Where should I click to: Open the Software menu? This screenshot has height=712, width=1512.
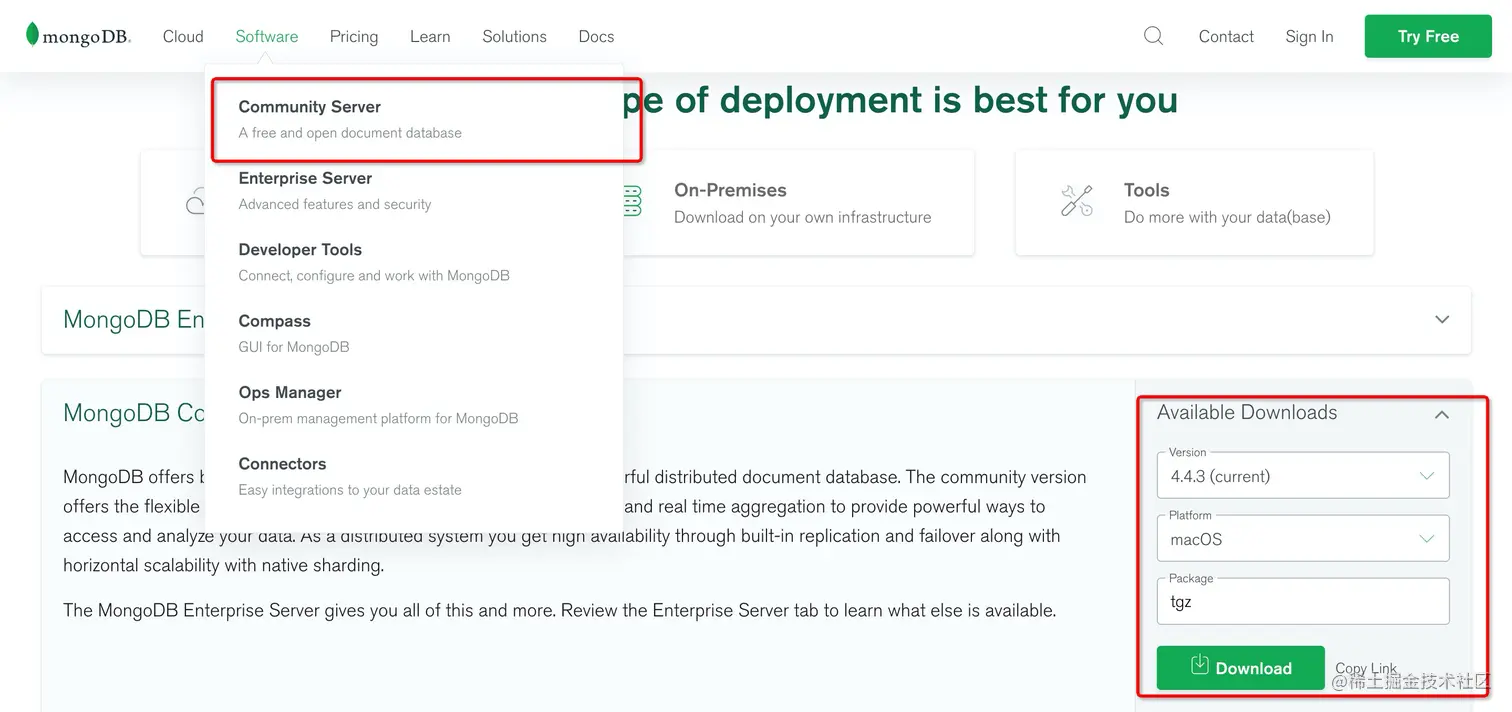coord(267,36)
